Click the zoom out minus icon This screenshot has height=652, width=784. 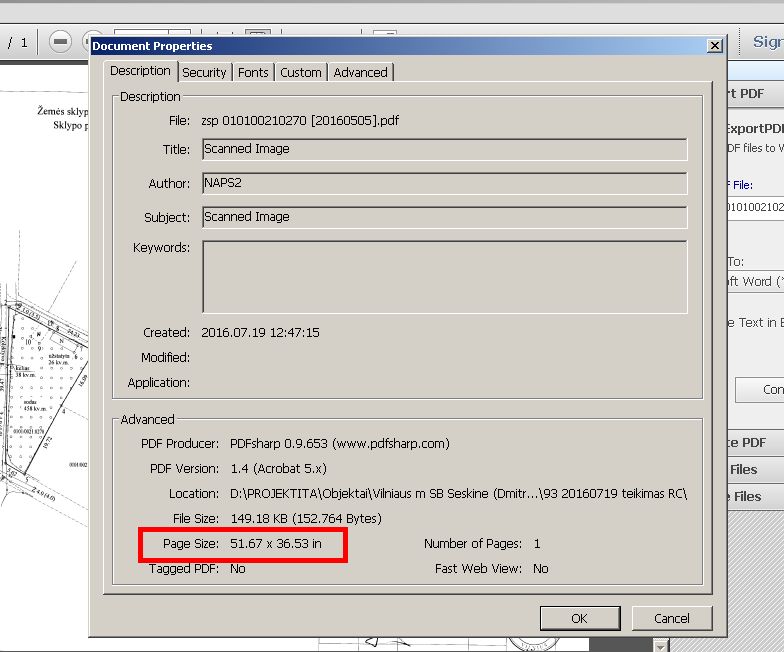point(60,42)
